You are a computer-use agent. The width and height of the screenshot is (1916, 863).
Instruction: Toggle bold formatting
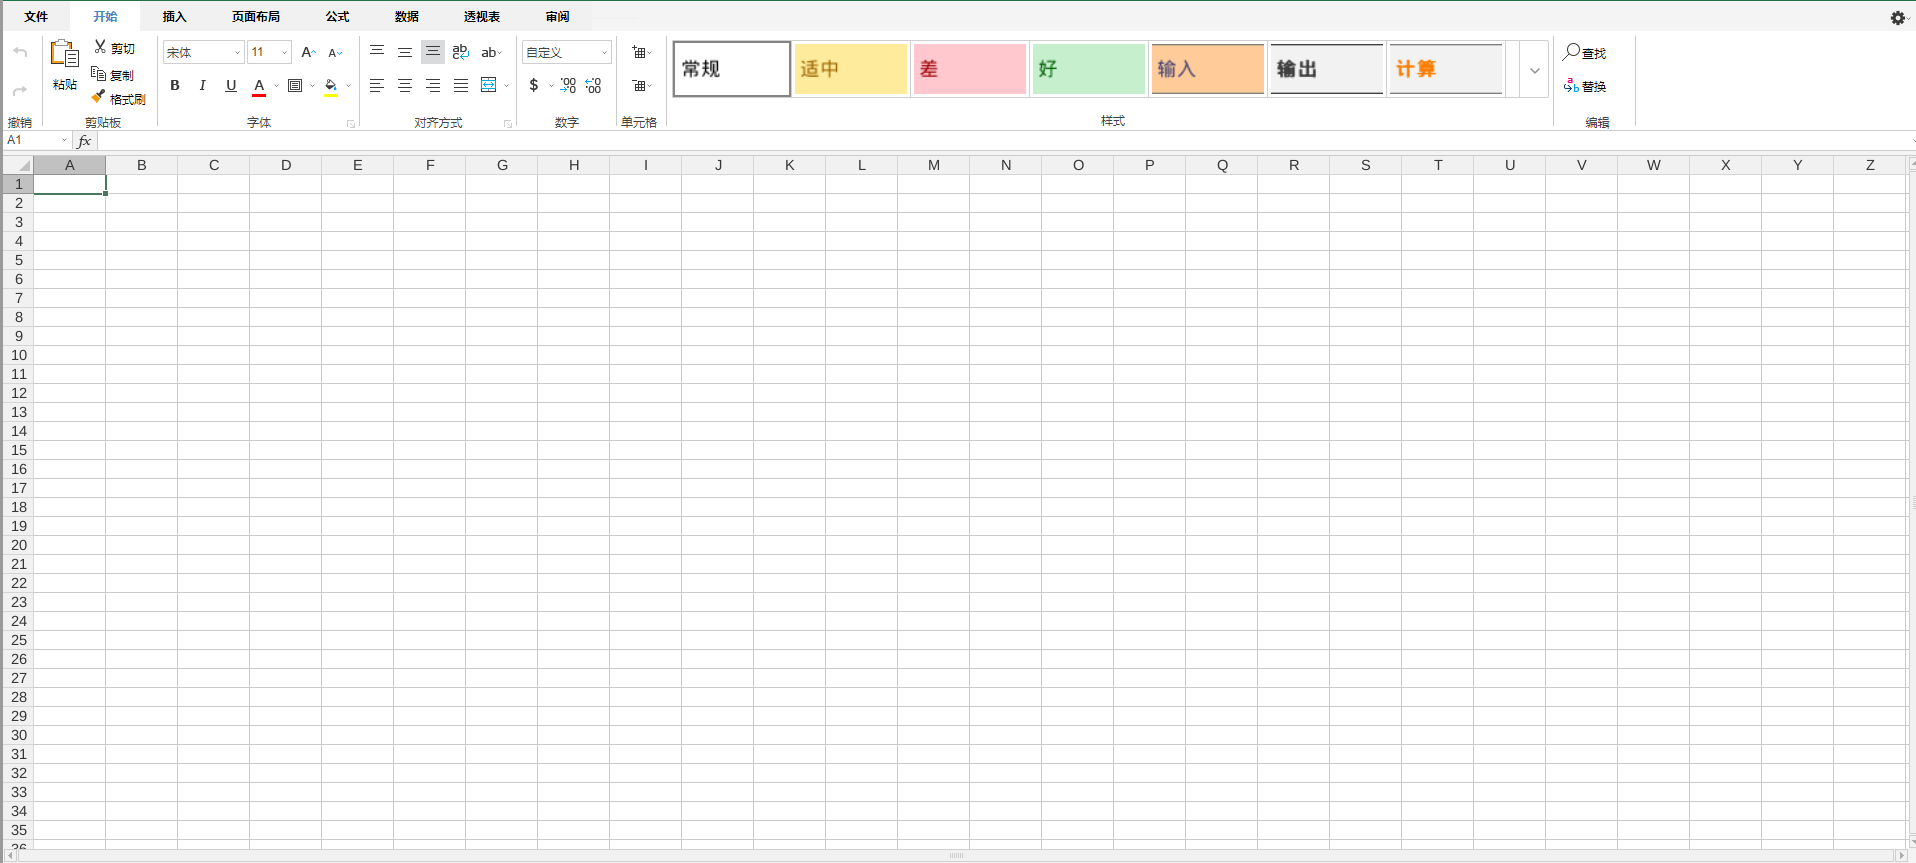175,86
